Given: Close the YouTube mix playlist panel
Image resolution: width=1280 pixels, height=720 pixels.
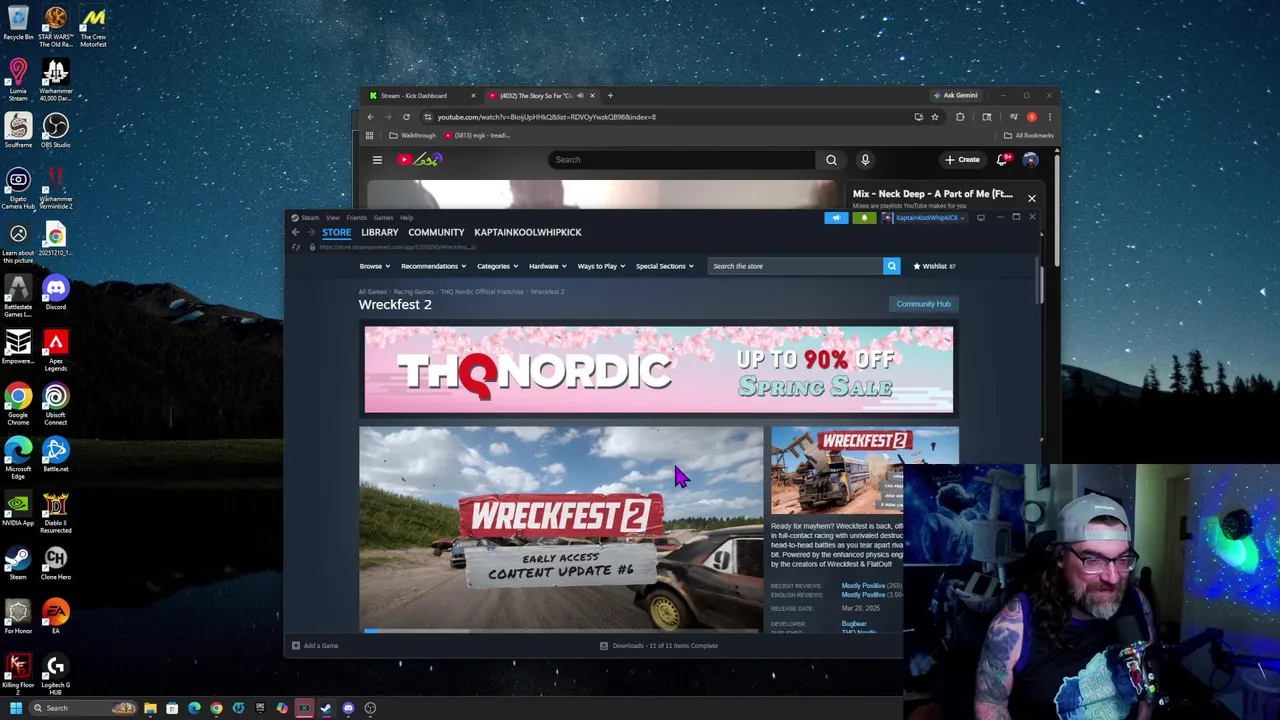Looking at the screenshot, I should (x=1032, y=198).
